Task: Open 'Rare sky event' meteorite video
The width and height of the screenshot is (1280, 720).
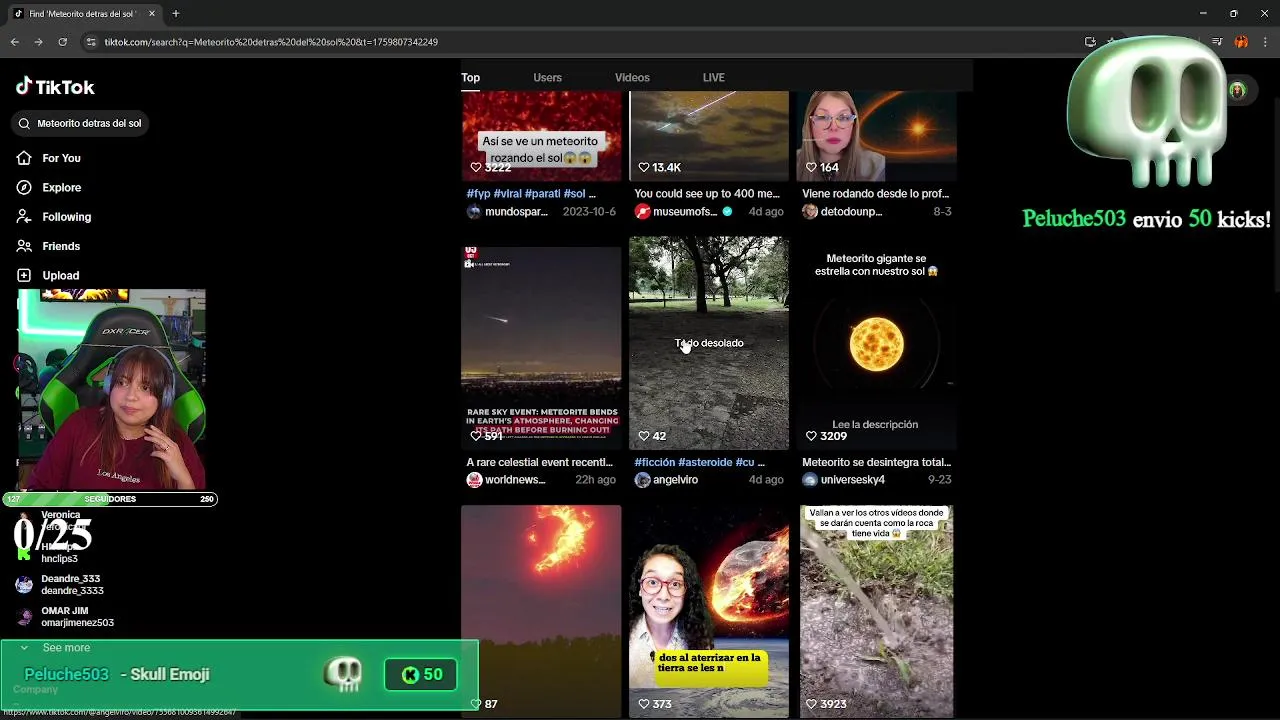Action: 541,348
